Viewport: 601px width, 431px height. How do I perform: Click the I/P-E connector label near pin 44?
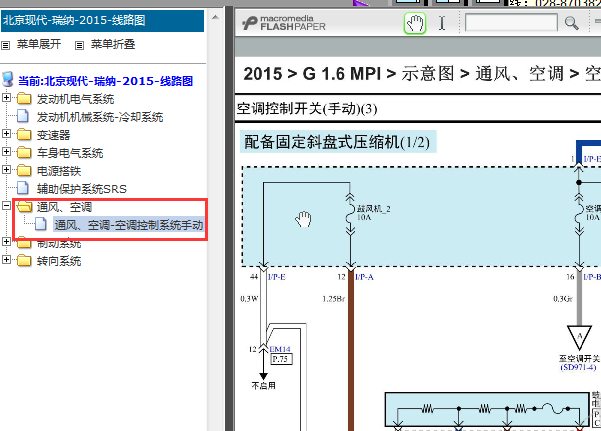(x=276, y=277)
